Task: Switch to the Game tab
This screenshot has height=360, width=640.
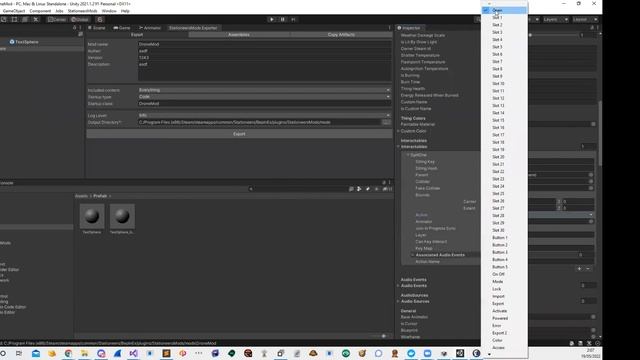Action: [122, 28]
